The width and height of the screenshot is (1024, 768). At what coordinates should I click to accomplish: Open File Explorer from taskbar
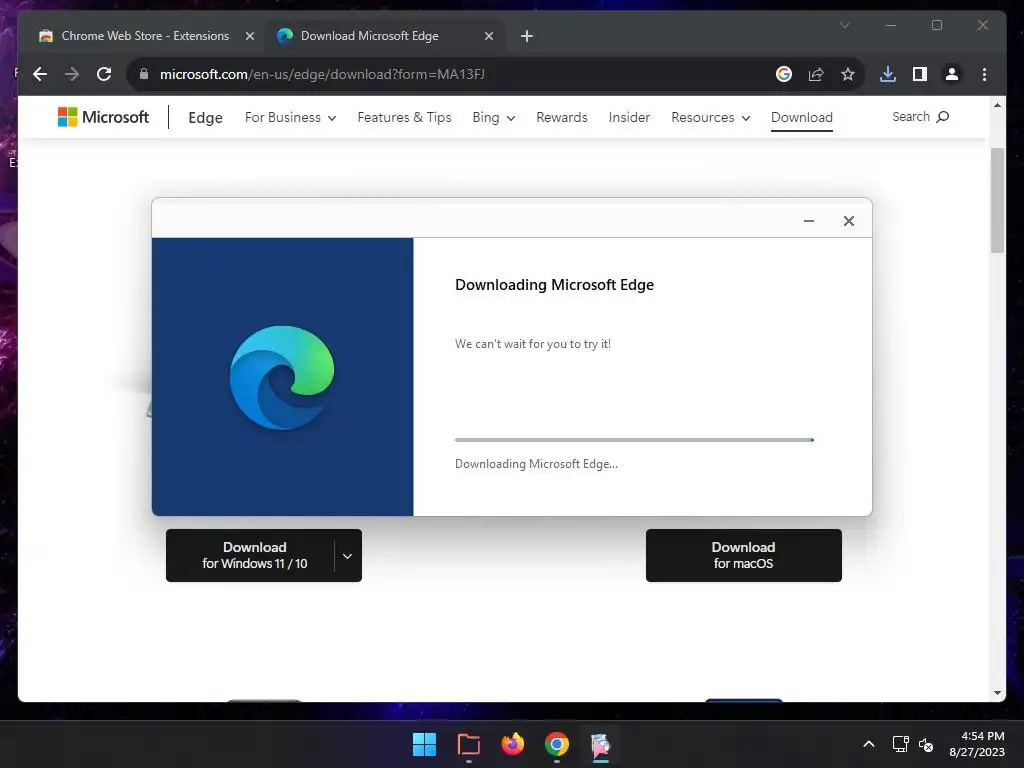(x=468, y=744)
